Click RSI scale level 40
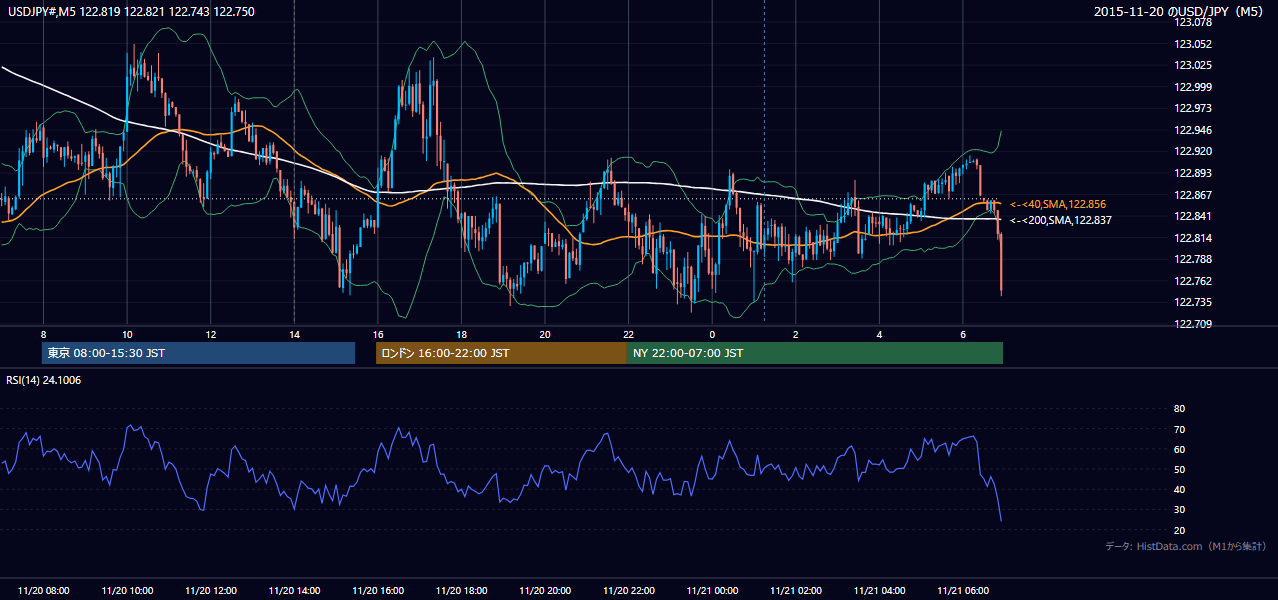Screen dimensions: 1278x600 pyautogui.click(x=1179, y=489)
